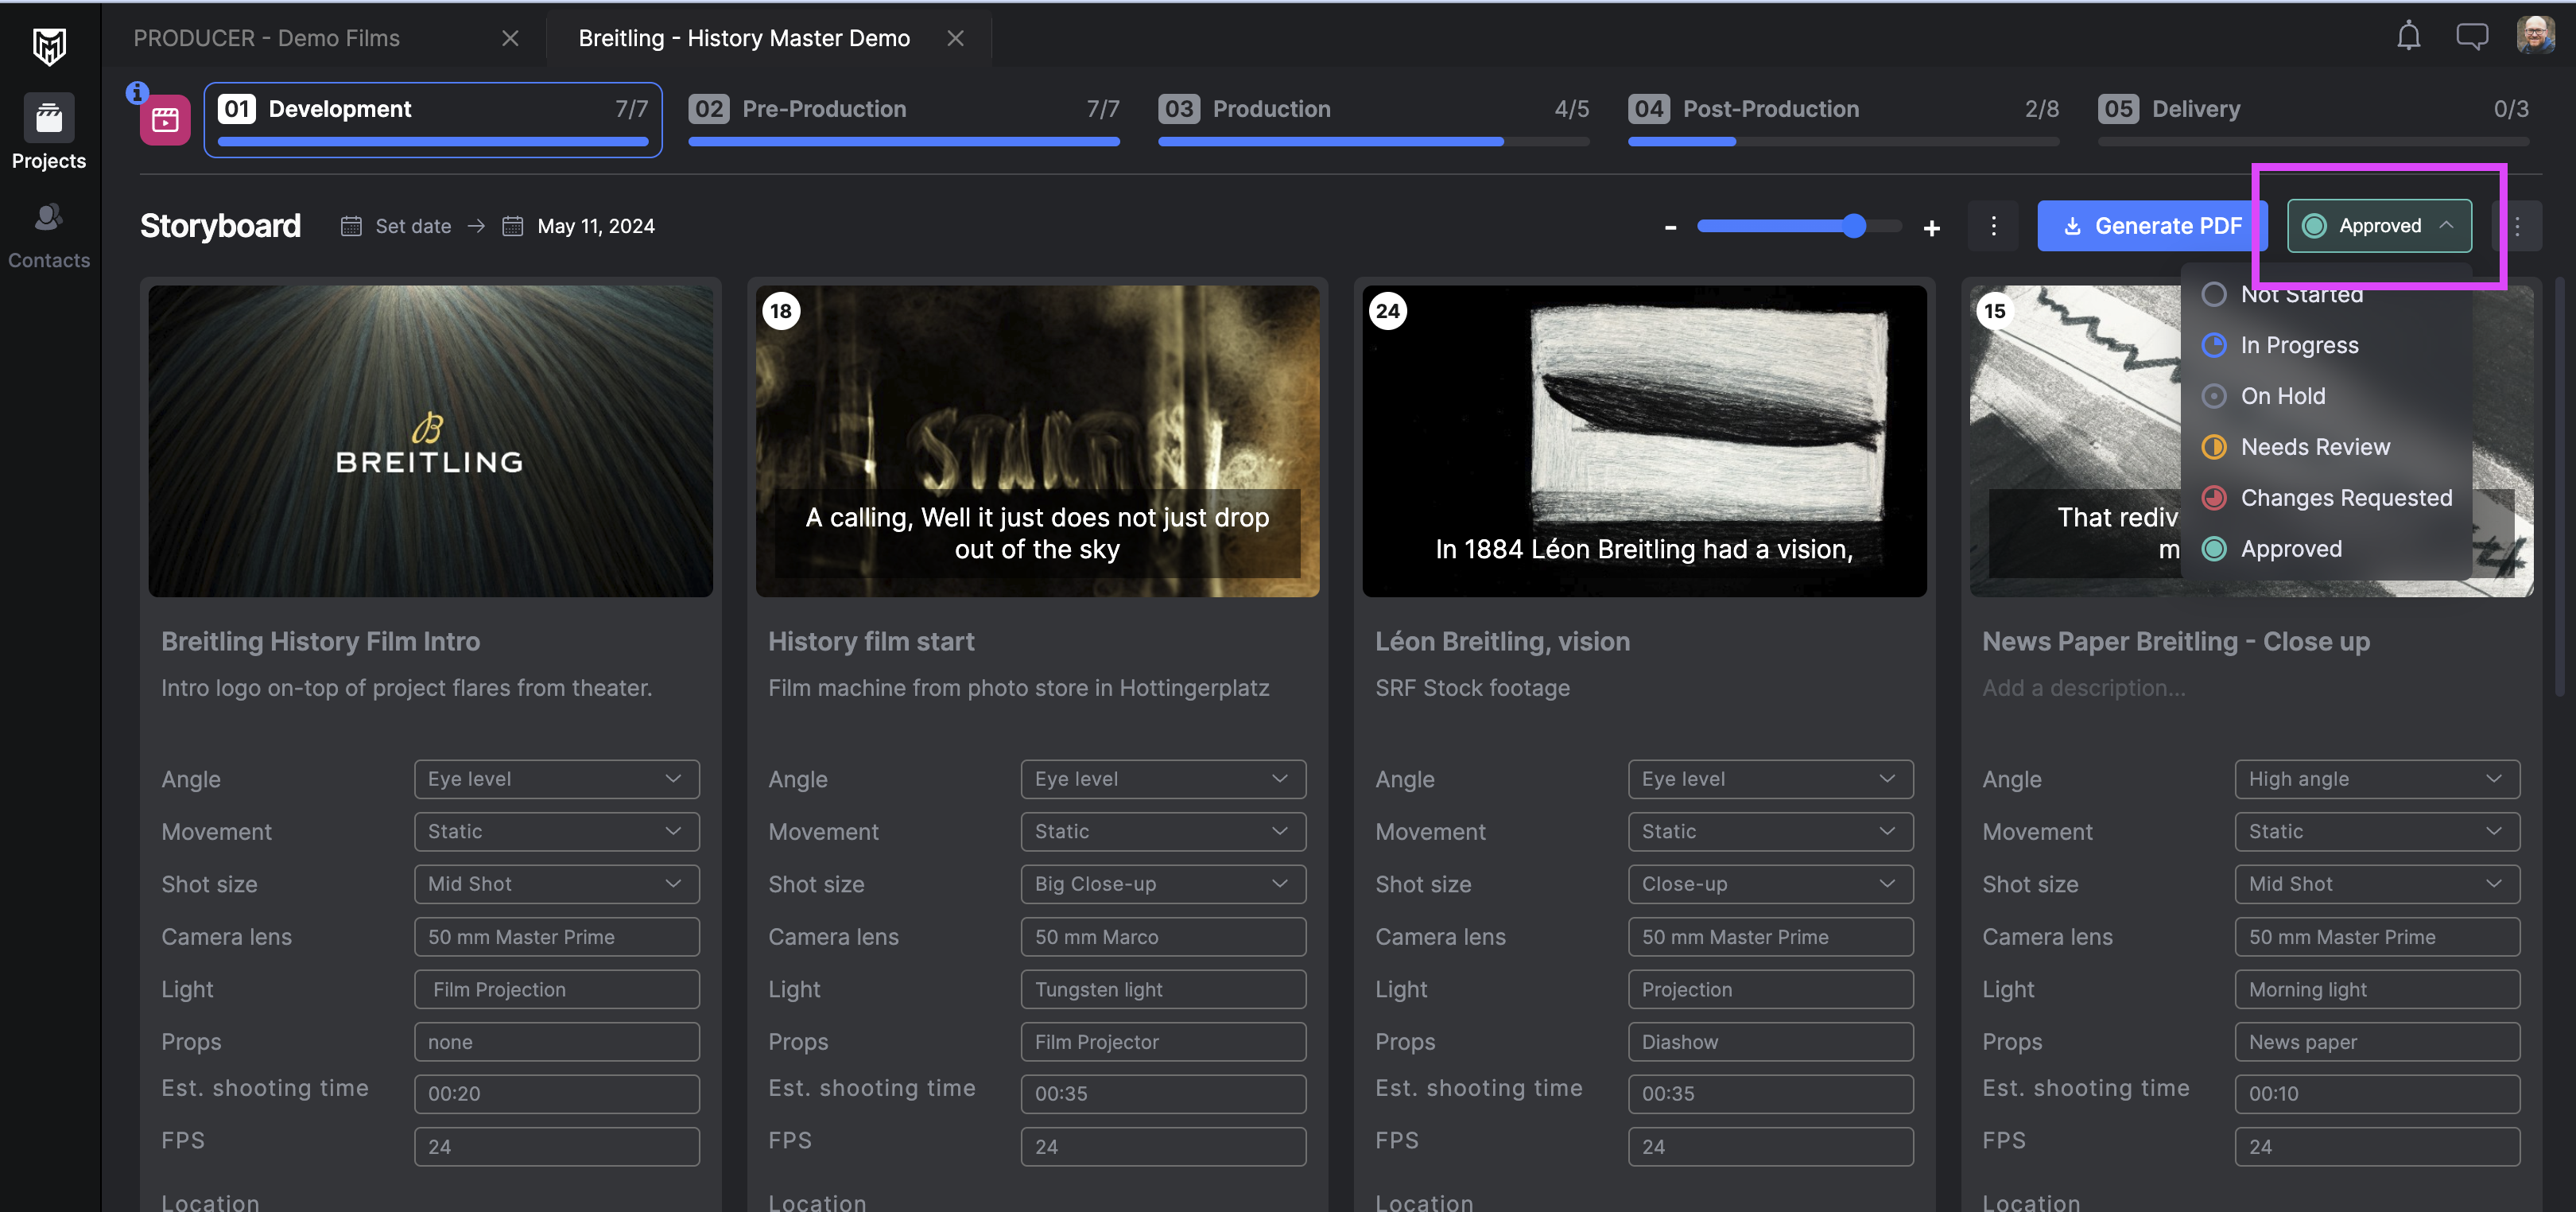Click Set date start date
This screenshot has width=2576, height=1212.
pos(413,226)
